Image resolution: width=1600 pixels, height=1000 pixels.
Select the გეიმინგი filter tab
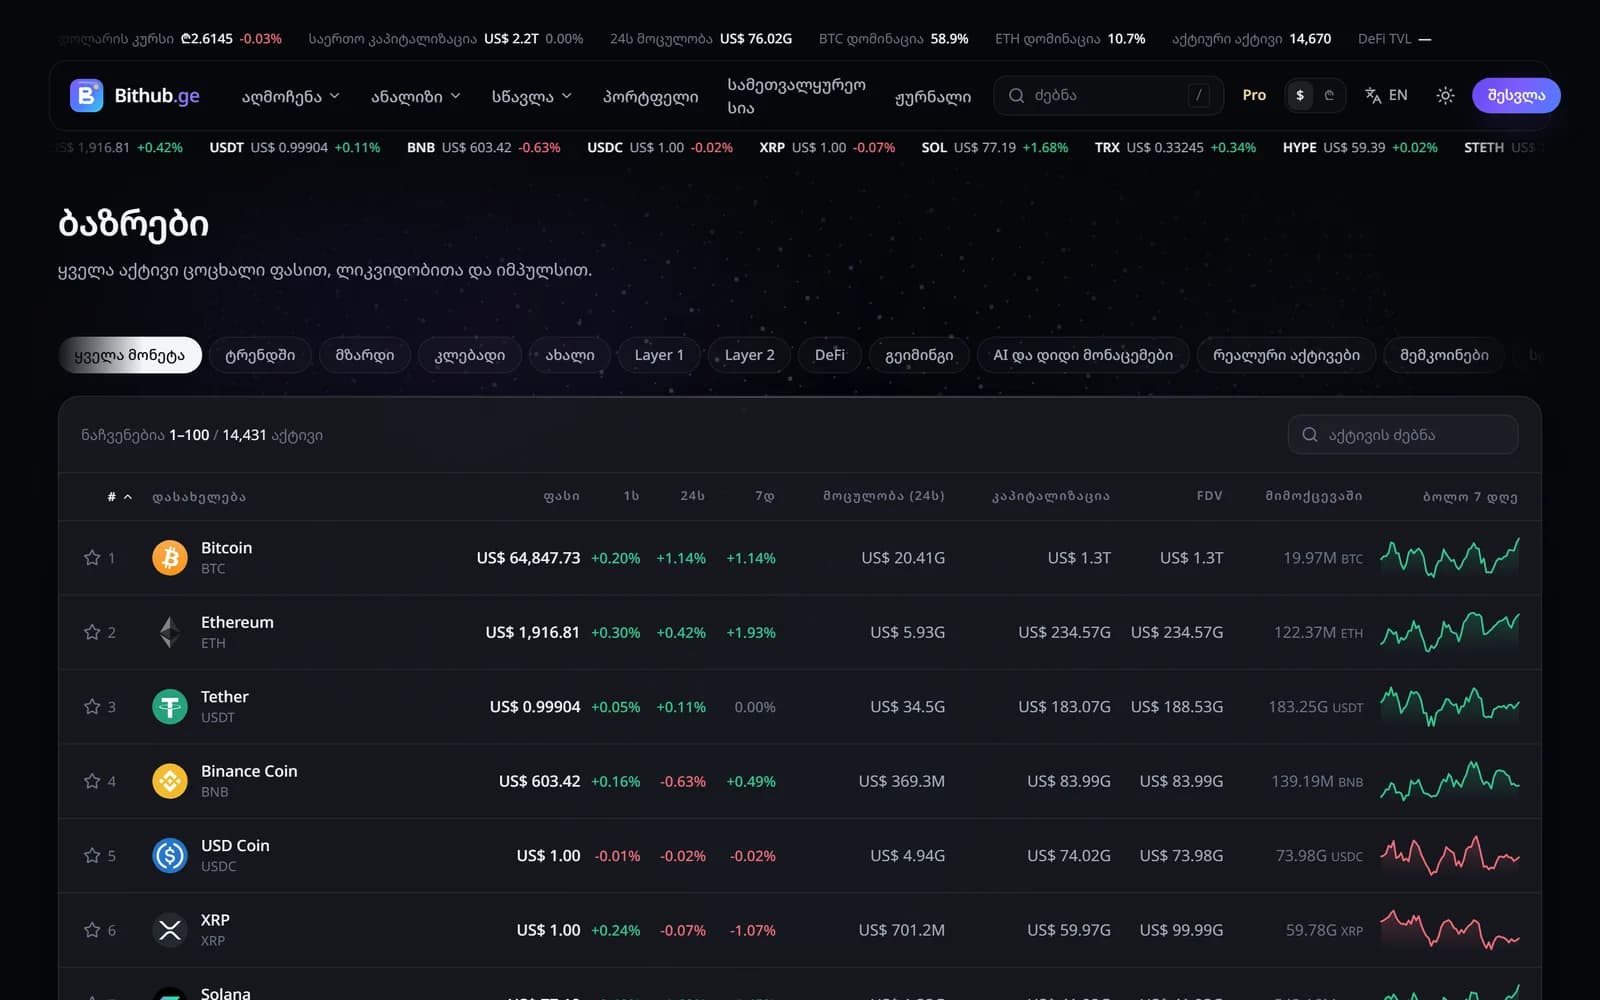tap(919, 355)
